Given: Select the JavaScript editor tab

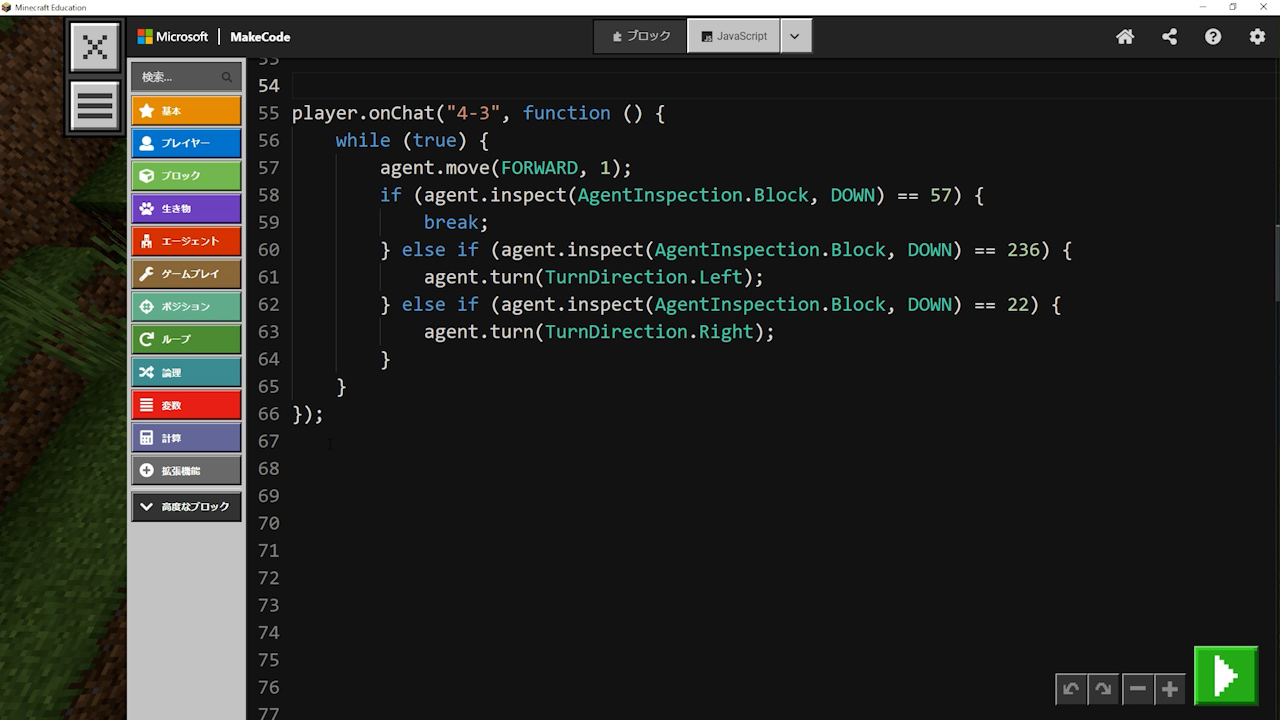Looking at the screenshot, I should click(734, 36).
